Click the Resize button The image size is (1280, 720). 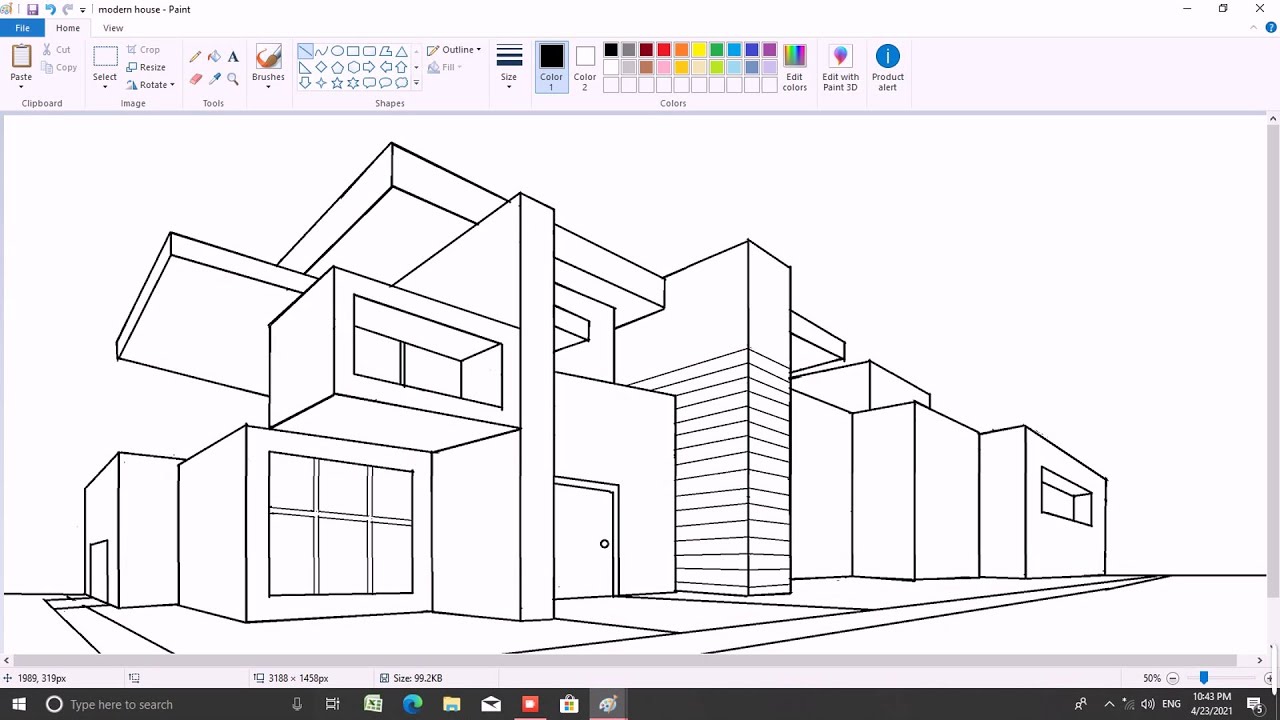click(x=146, y=67)
